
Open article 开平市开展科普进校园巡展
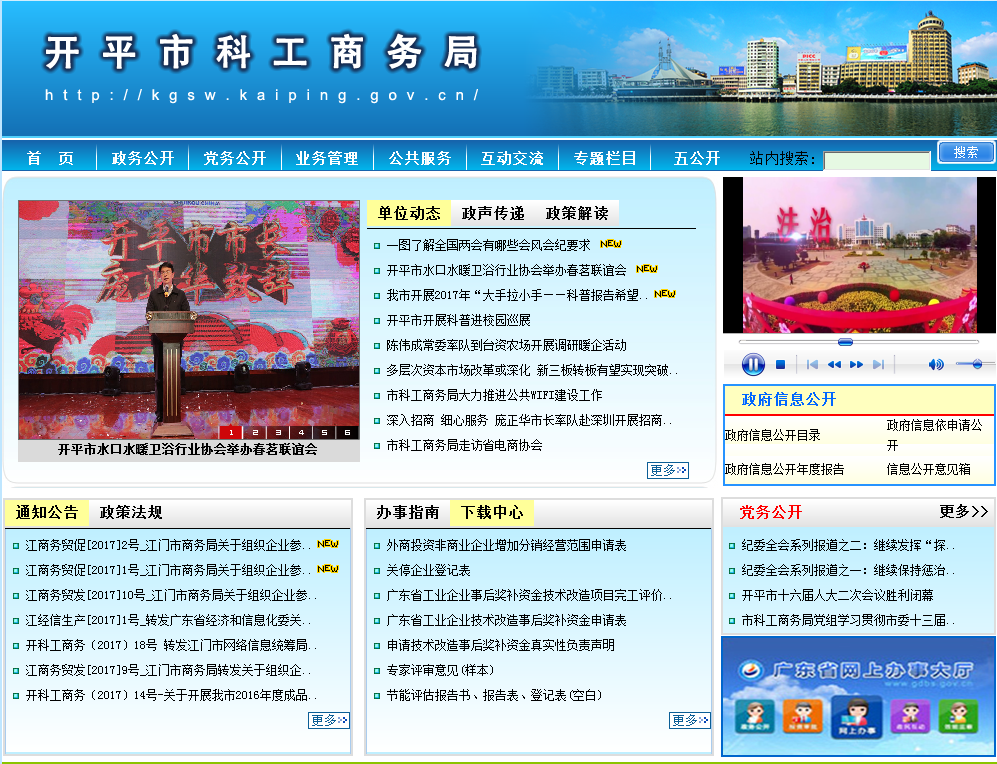[x=458, y=320]
